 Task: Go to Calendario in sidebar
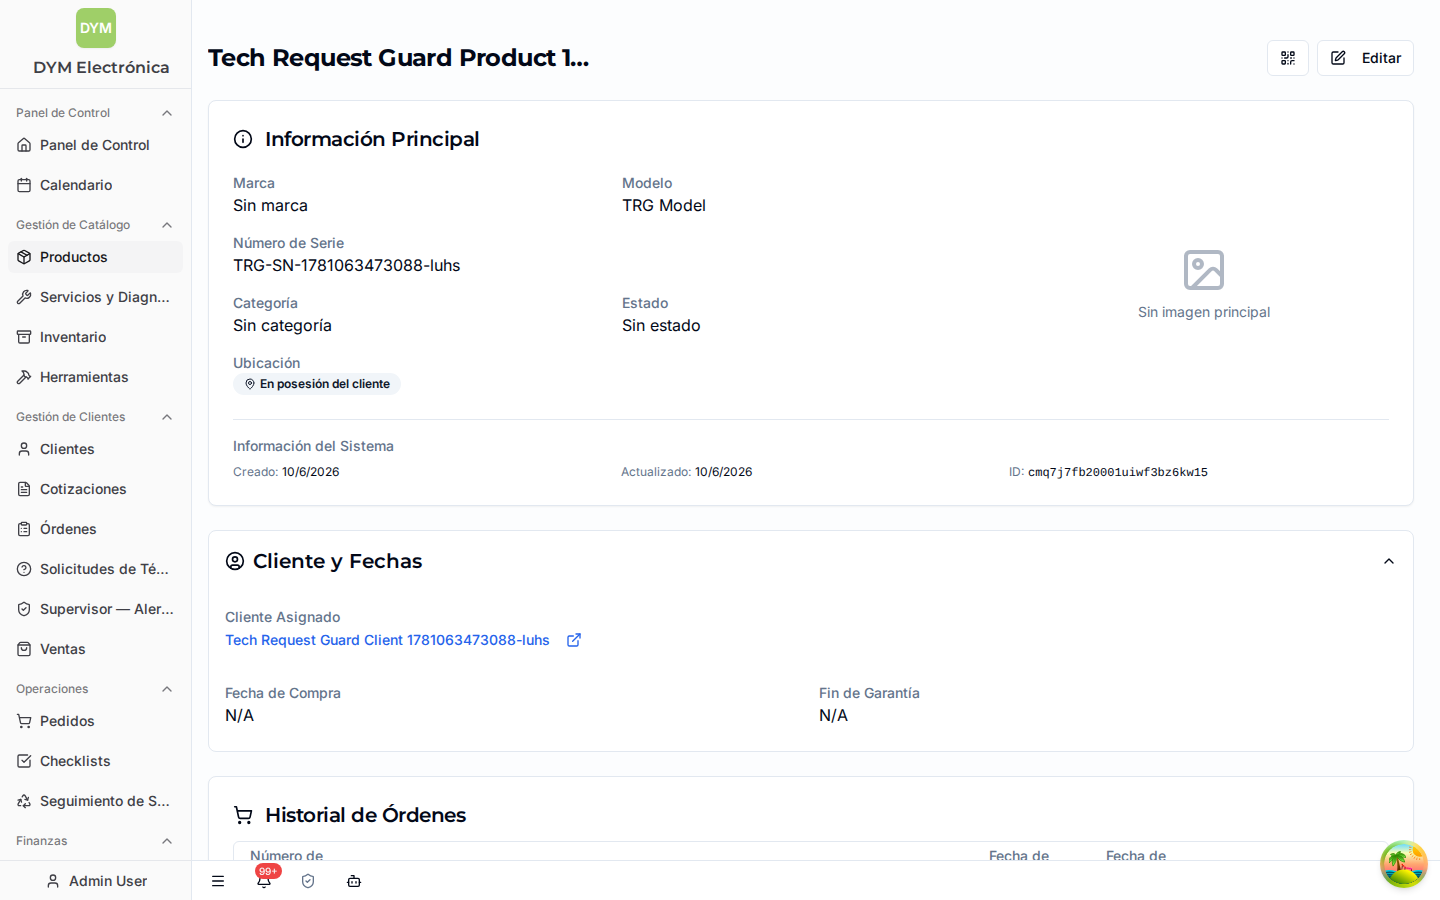point(95,185)
